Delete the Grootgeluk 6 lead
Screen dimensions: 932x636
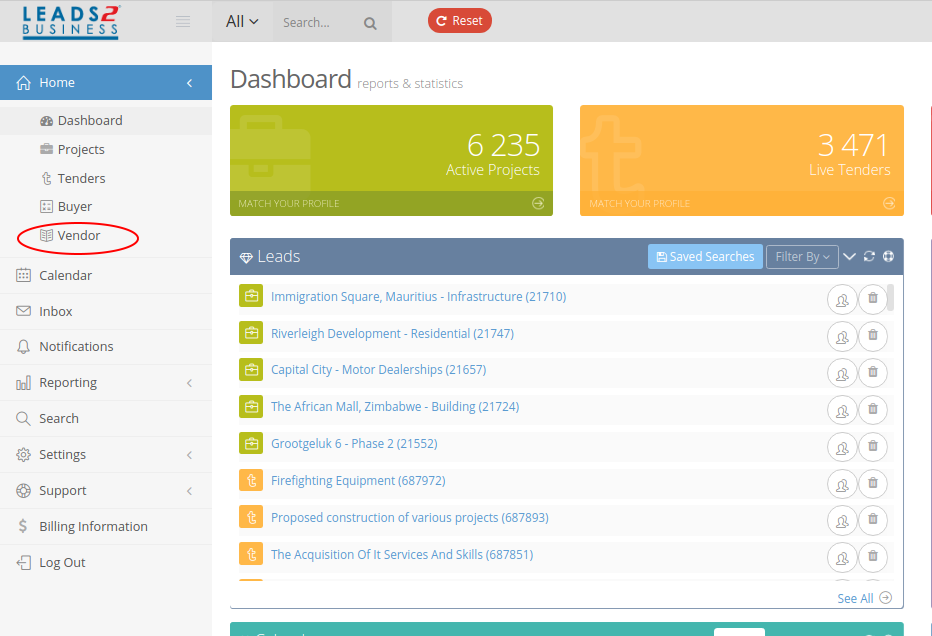click(873, 446)
